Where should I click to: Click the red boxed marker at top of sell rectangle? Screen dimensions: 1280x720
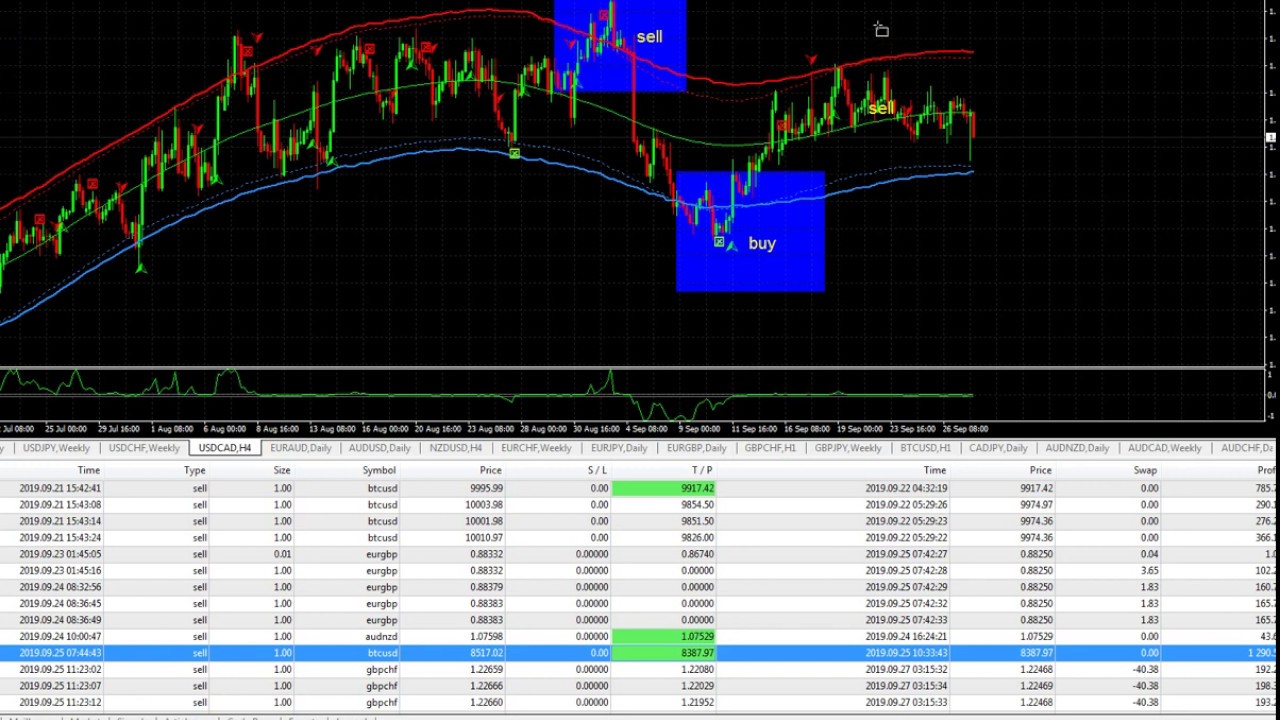(605, 15)
